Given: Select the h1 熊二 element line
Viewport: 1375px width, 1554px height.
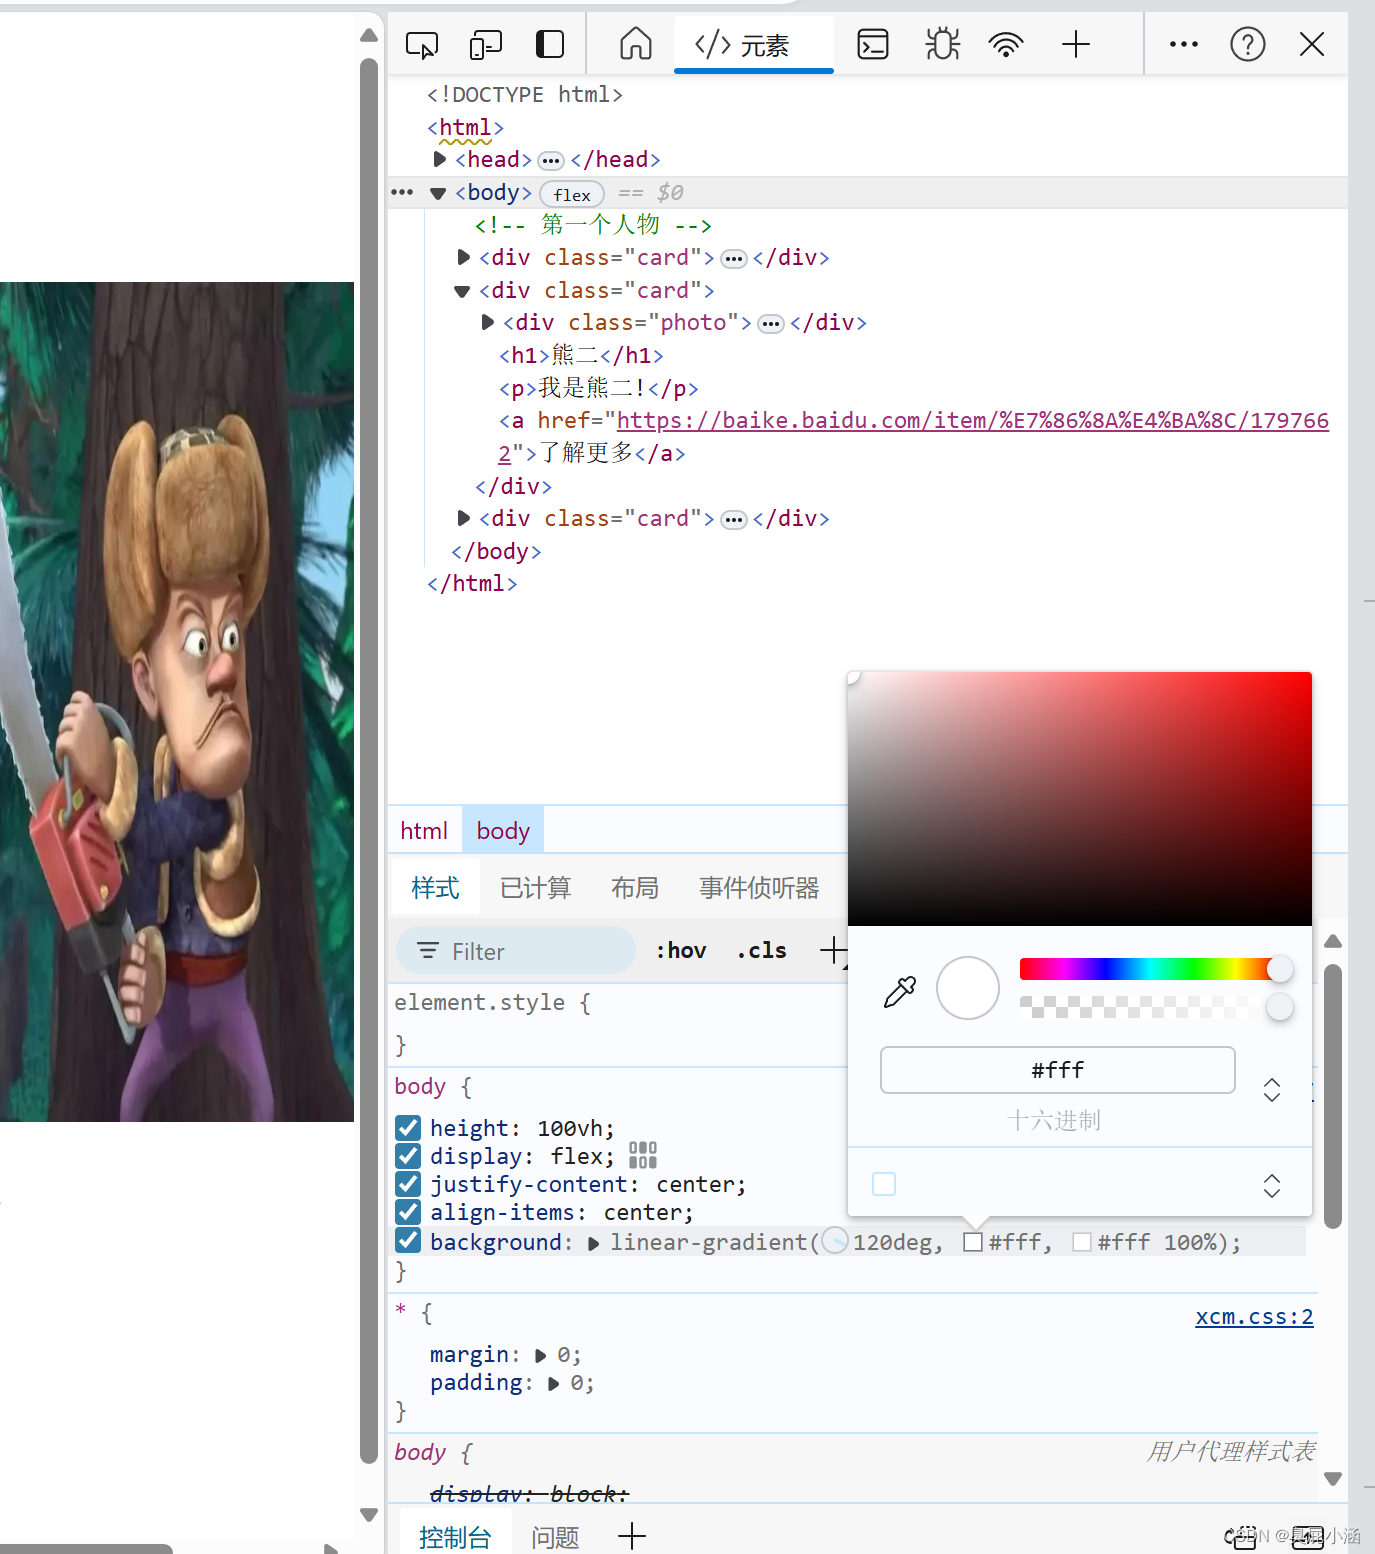Looking at the screenshot, I should (581, 355).
